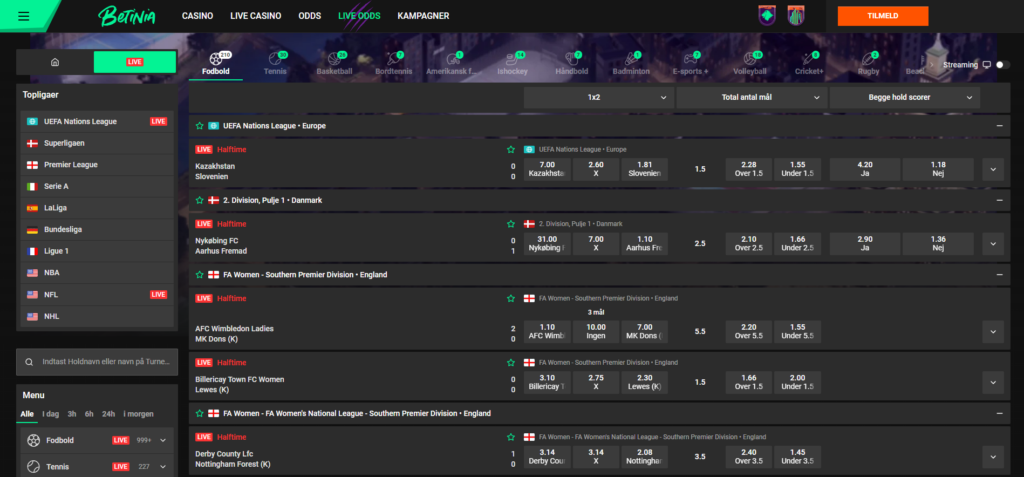The image size is (1024, 477).
Task: Click the search magnifier icon
Action: point(29,361)
